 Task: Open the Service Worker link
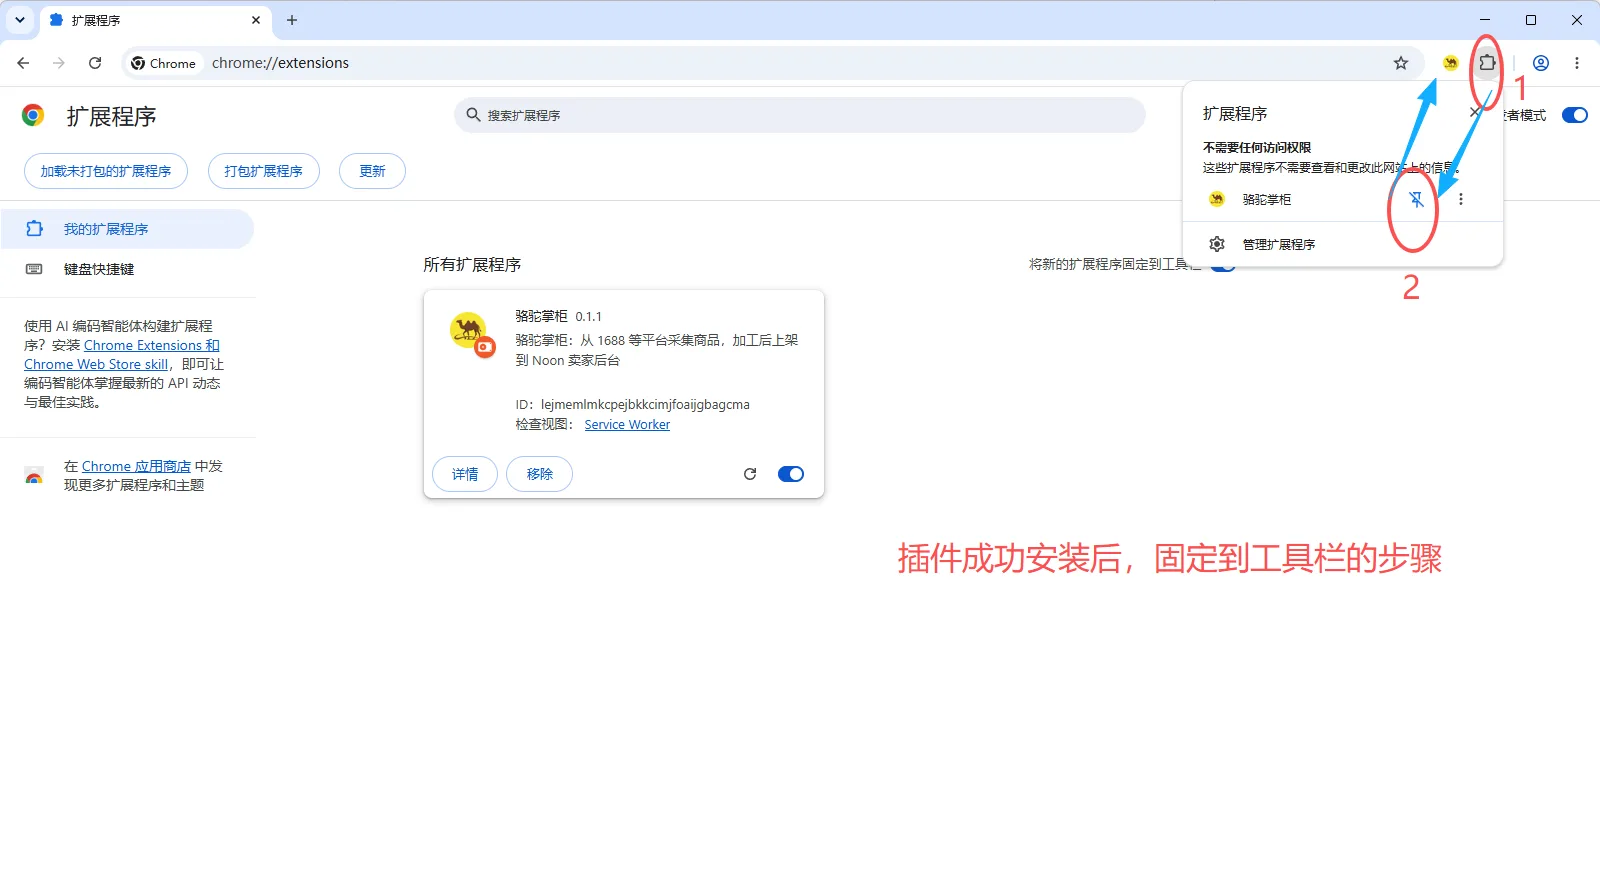click(x=627, y=425)
